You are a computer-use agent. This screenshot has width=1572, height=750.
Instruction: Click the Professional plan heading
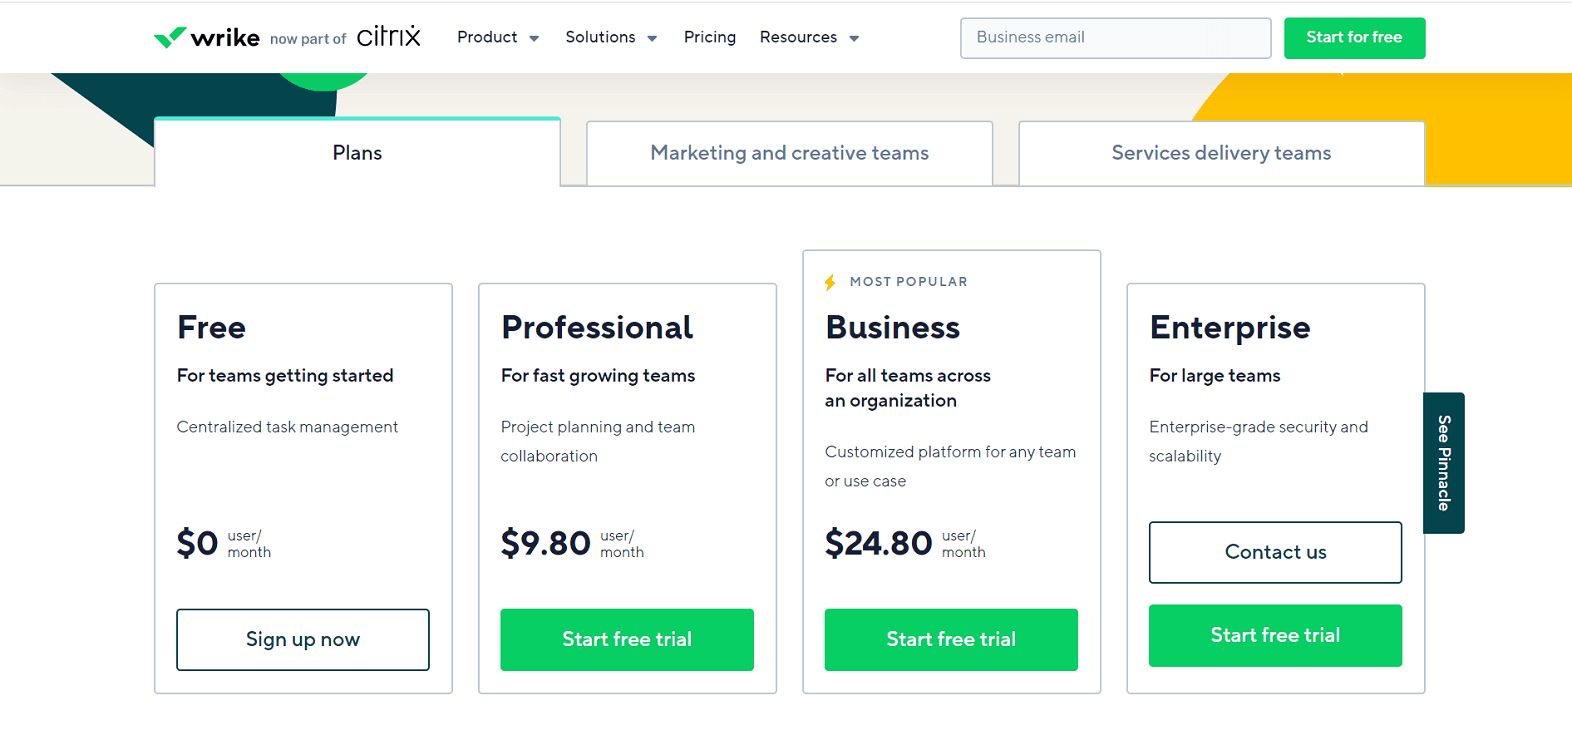tap(597, 328)
